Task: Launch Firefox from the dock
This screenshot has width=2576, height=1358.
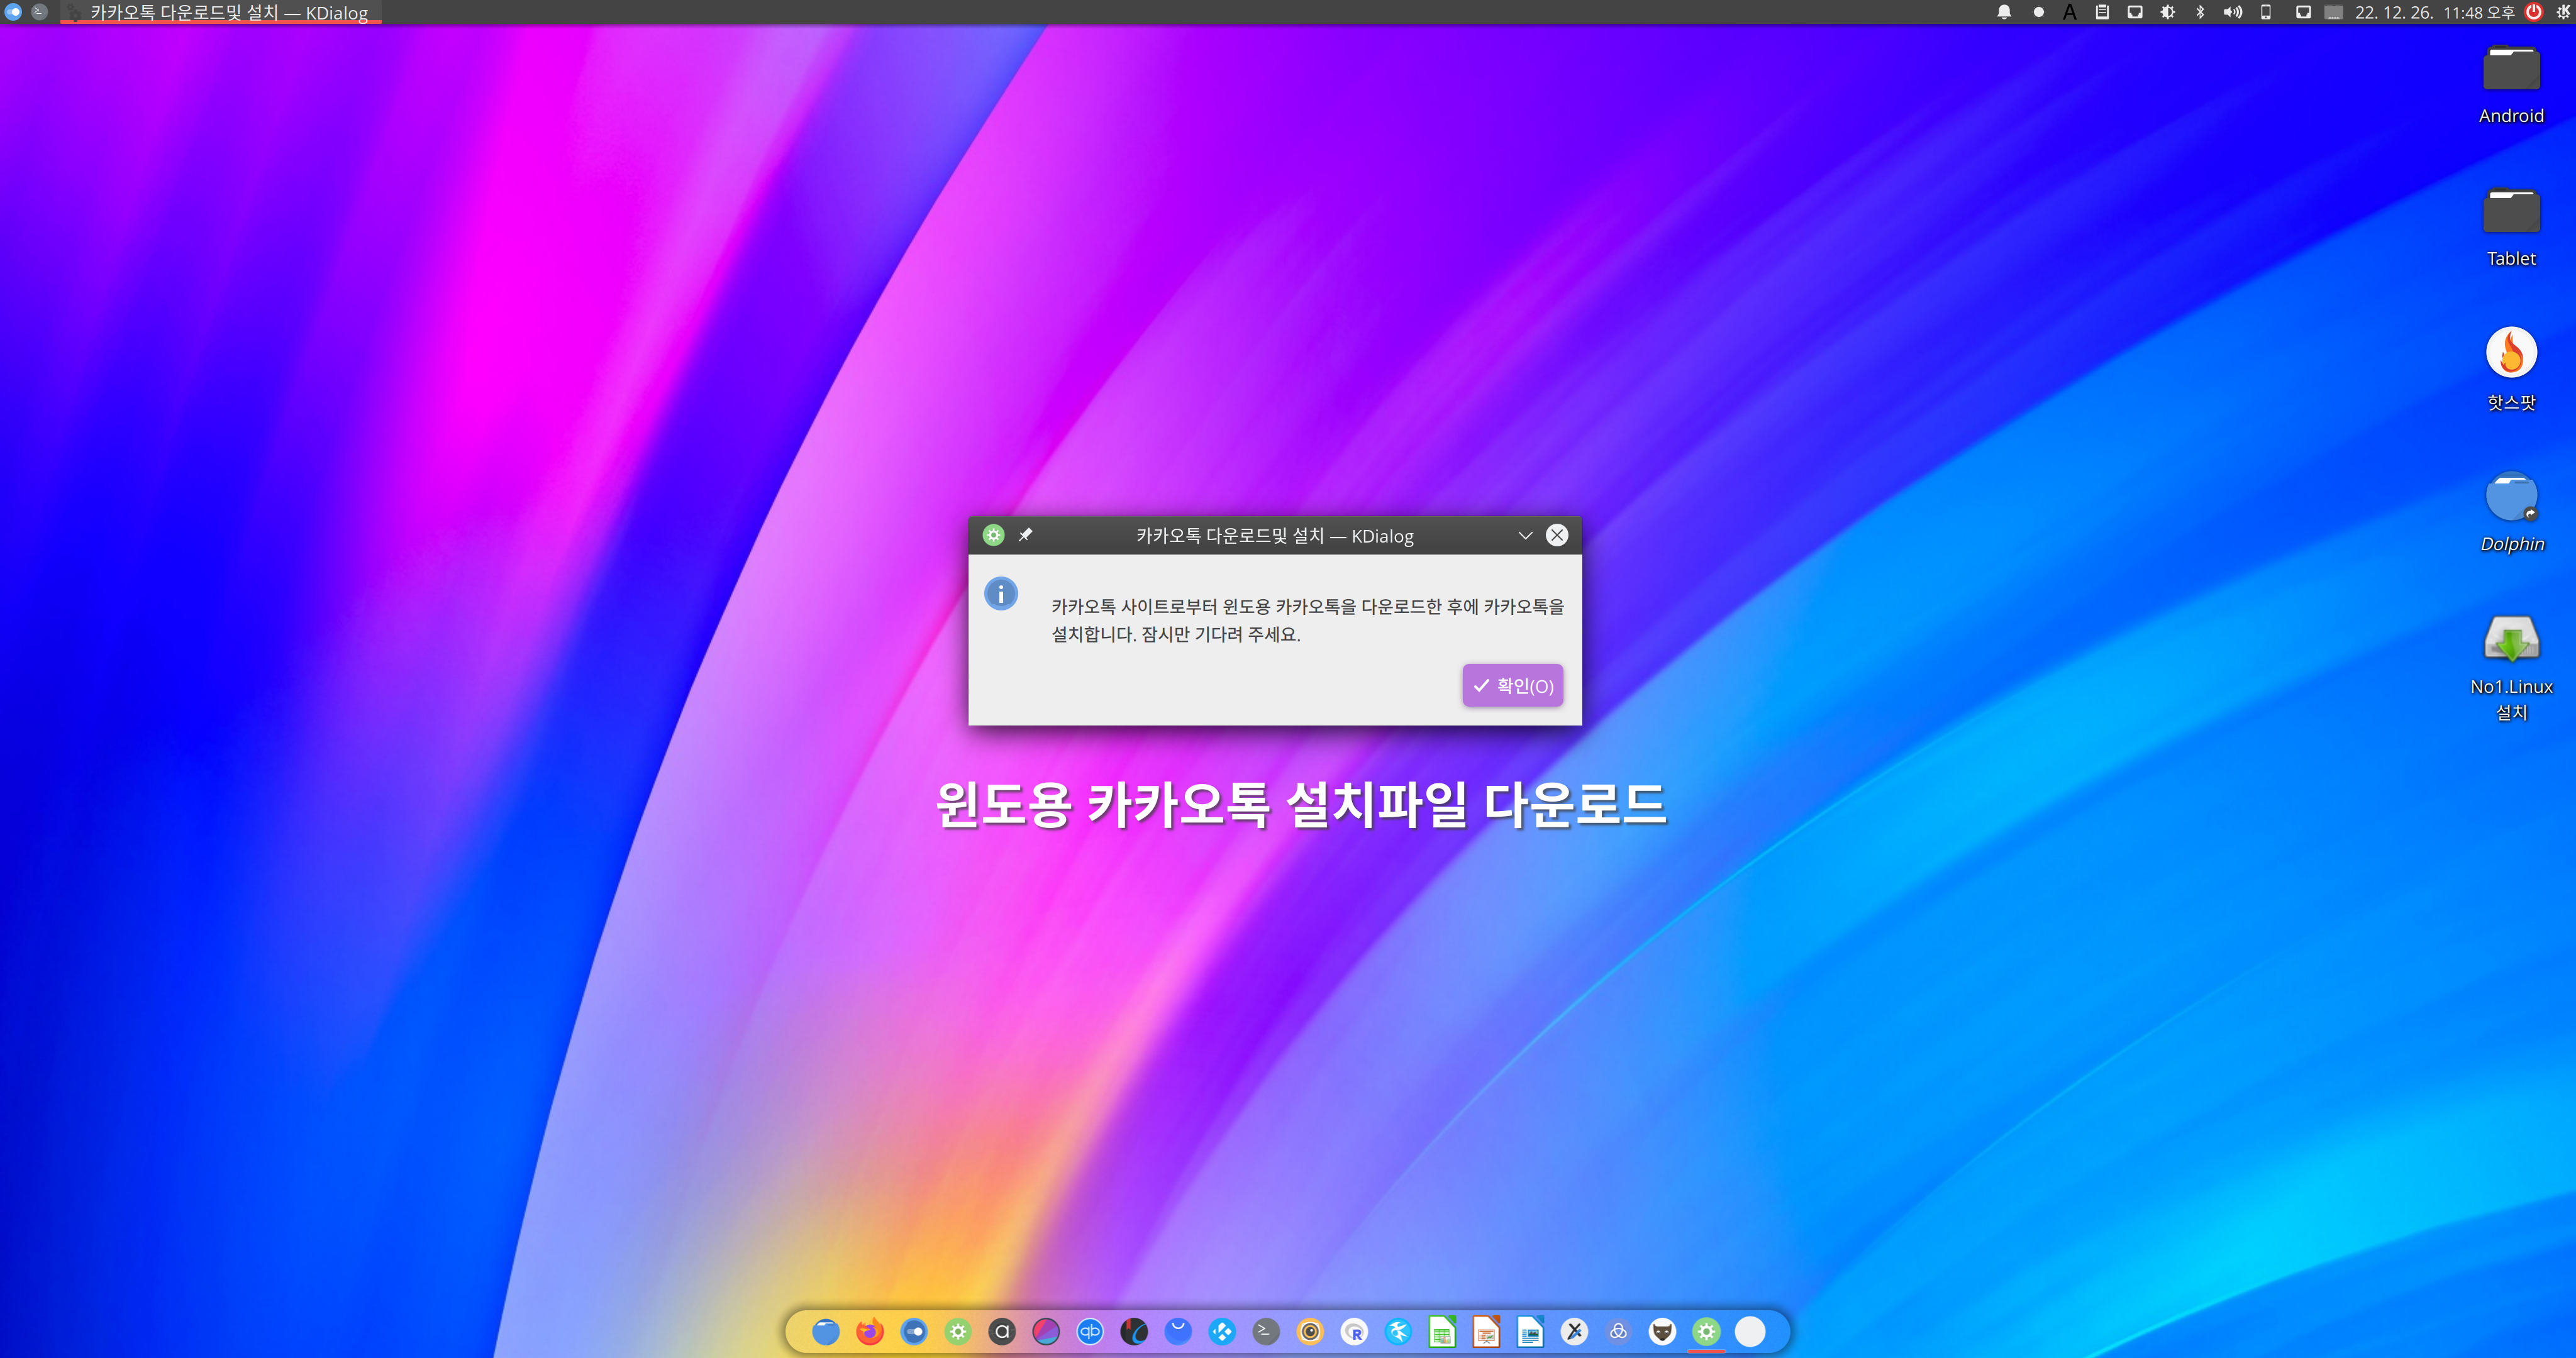Action: (x=870, y=1331)
